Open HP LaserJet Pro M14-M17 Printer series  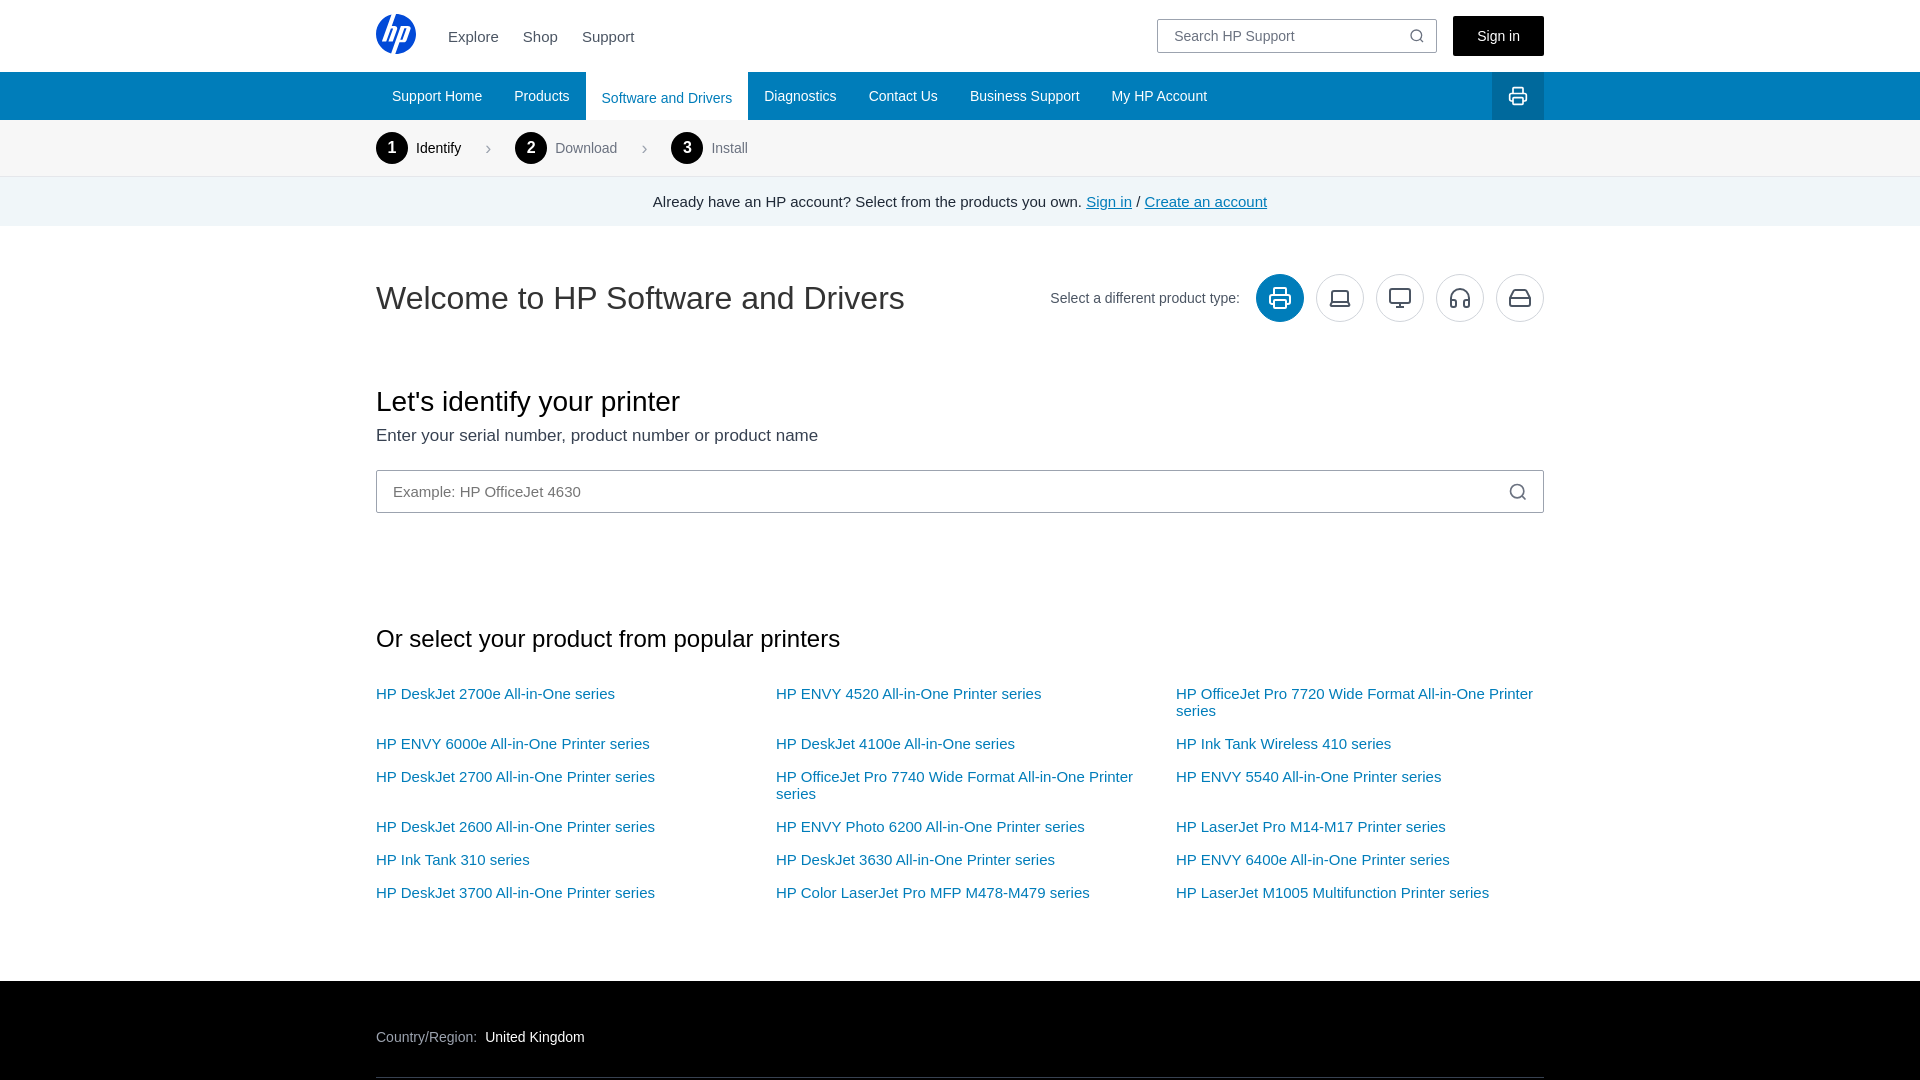1311,827
